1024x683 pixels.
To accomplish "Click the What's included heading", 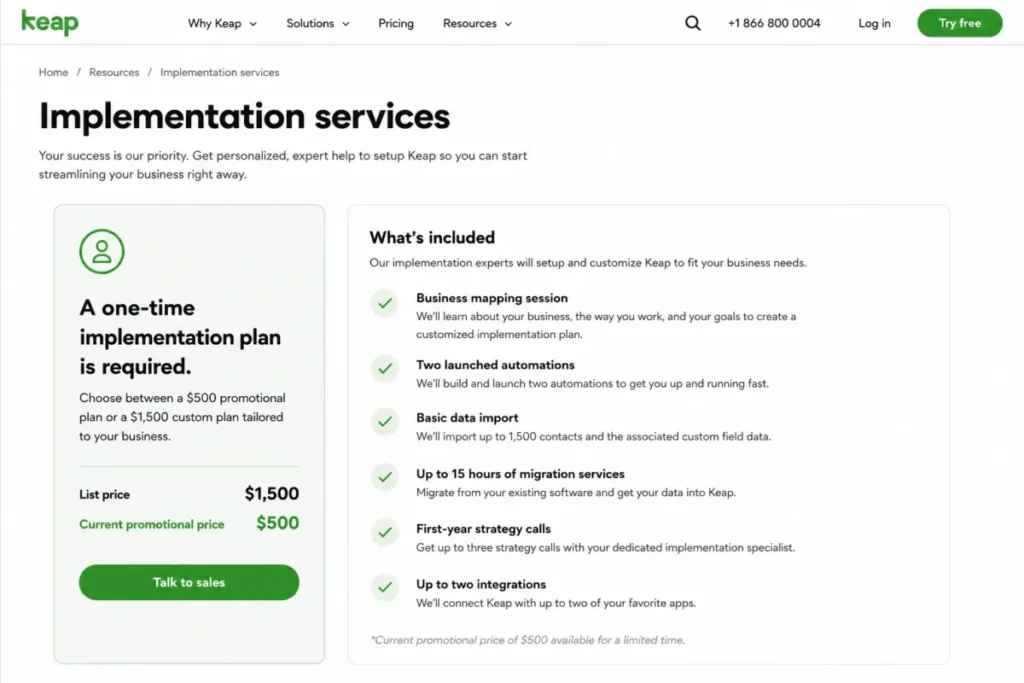I will pyautogui.click(x=432, y=238).
